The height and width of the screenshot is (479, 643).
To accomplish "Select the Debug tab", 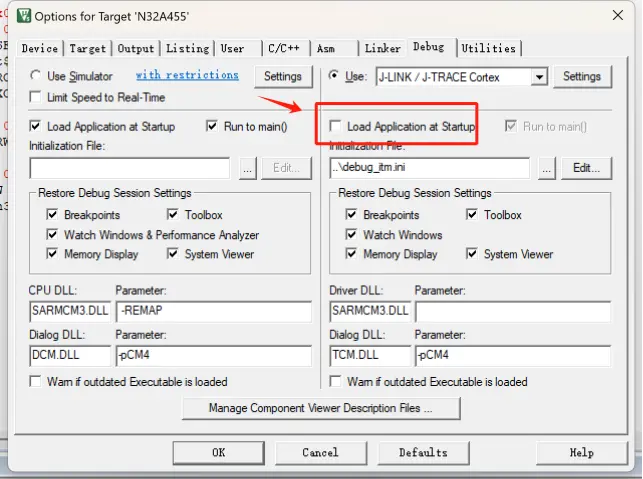I will tap(431, 47).
